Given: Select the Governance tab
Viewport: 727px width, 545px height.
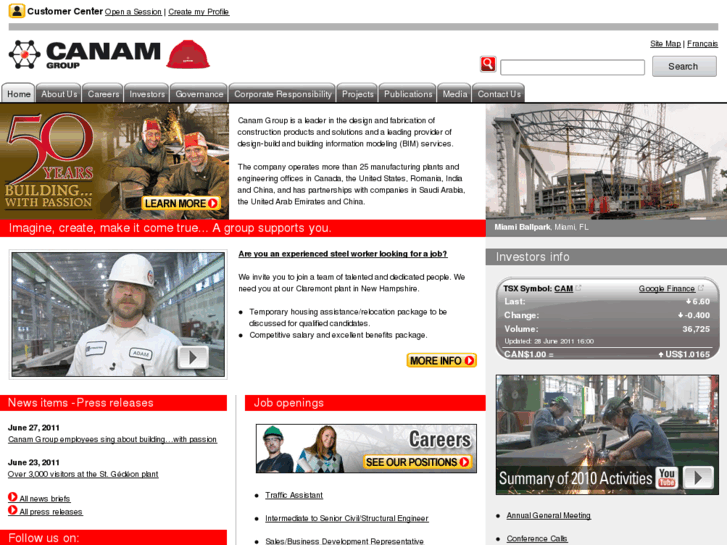Looking at the screenshot, I should point(199,93).
